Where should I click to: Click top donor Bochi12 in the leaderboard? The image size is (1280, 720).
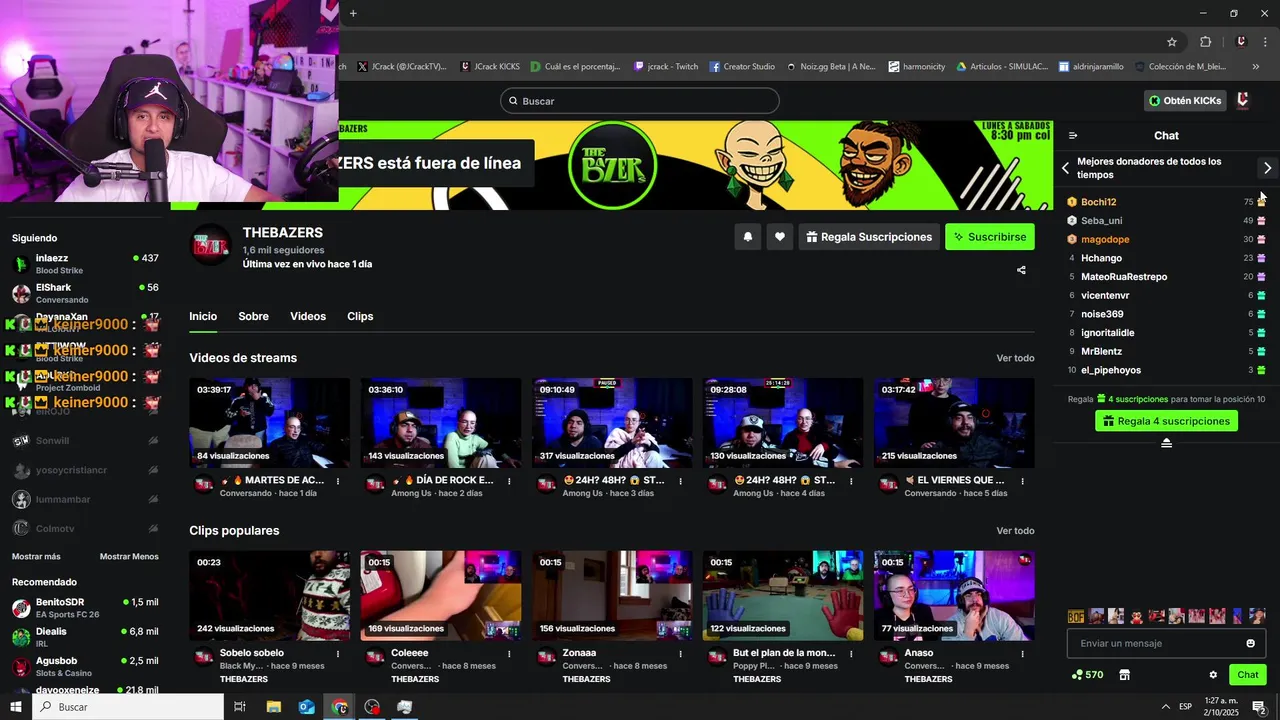pyautogui.click(x=1099, y=202)
